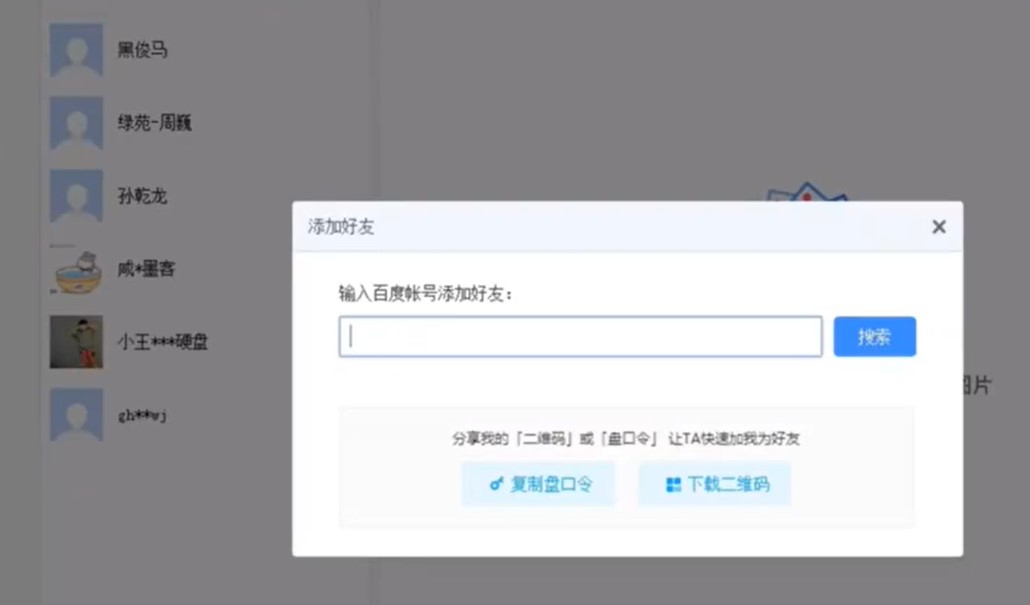Click the 添加好友 dialog title text
Screen dimensions: 1030x605
click(341, 227)
